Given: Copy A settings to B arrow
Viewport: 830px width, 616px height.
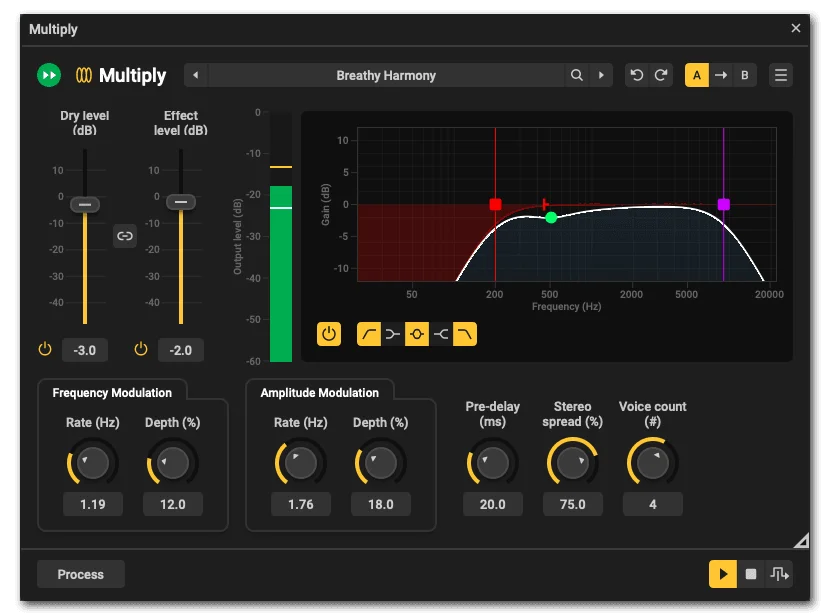Looking at the screenshot, I should (720, 75).
